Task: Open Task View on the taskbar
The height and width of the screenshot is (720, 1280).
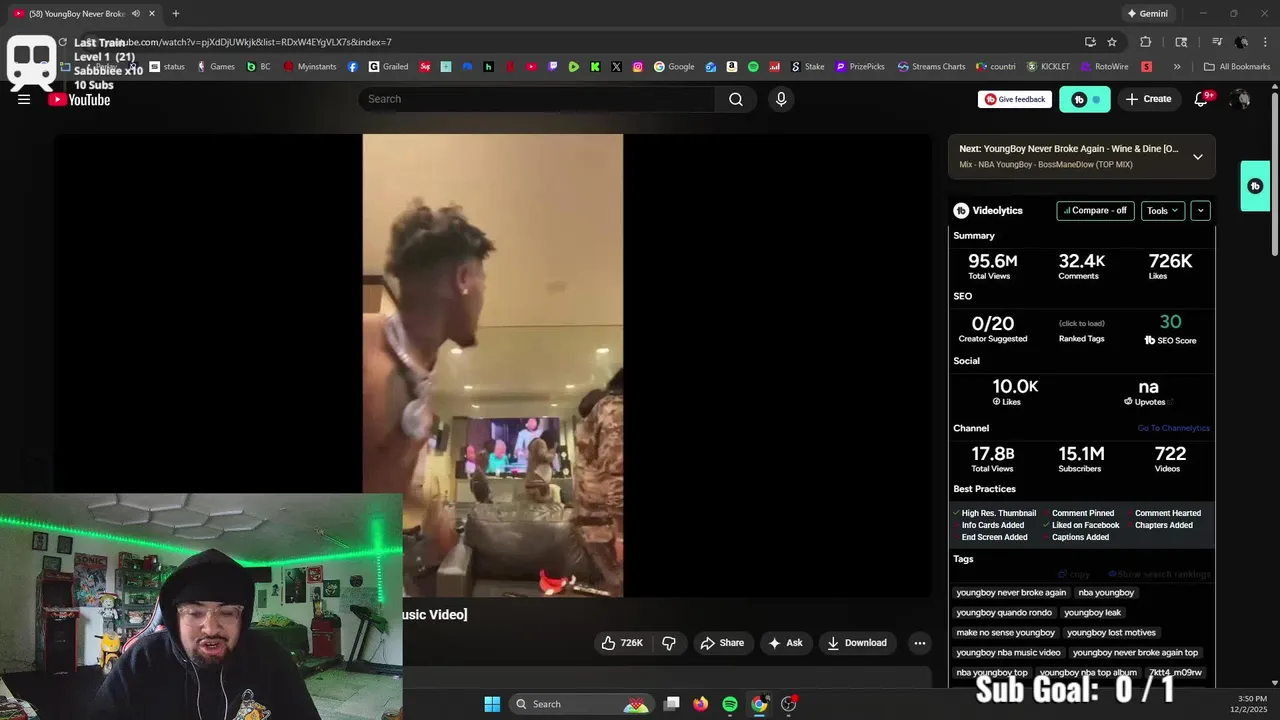Action: [x=672, y=704]
